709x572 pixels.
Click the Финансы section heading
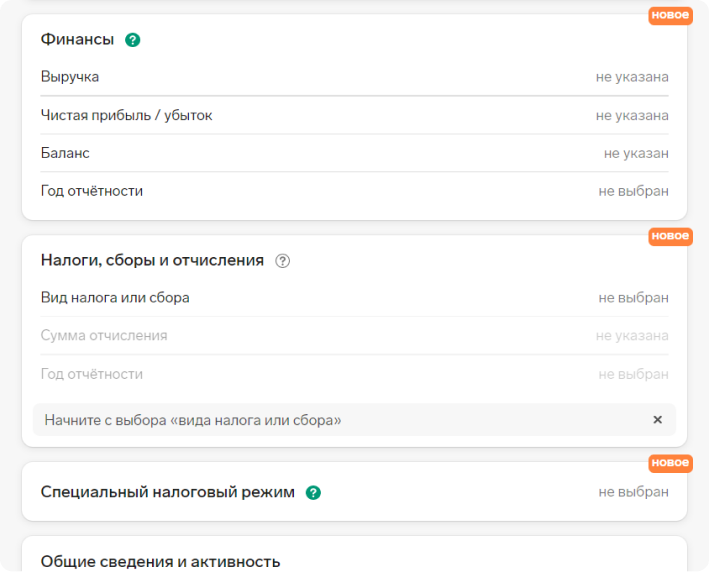[77, 39]
